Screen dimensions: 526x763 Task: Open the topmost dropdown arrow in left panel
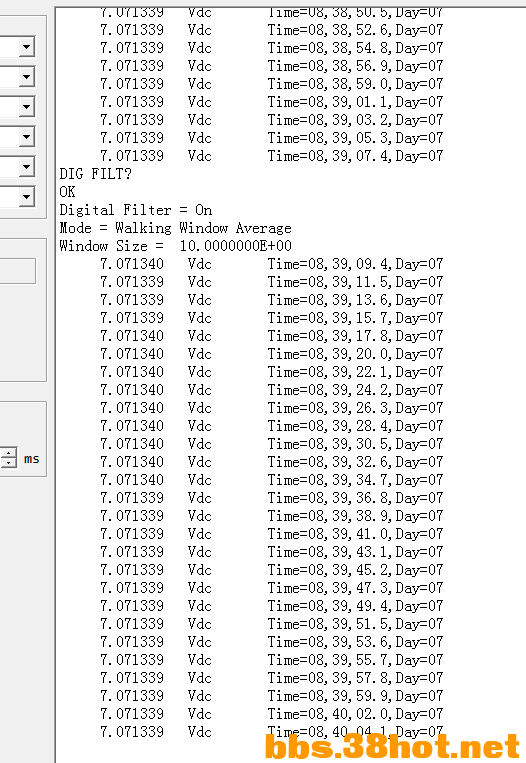(27, 47)
